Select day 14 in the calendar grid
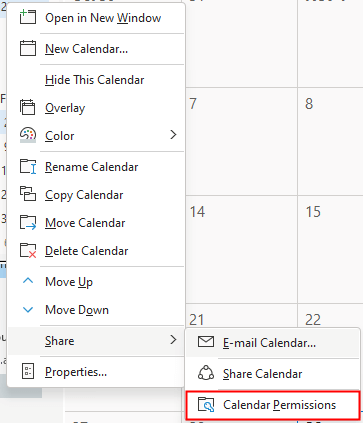Screen dimensions: 363x423 (x=241, y=249)
